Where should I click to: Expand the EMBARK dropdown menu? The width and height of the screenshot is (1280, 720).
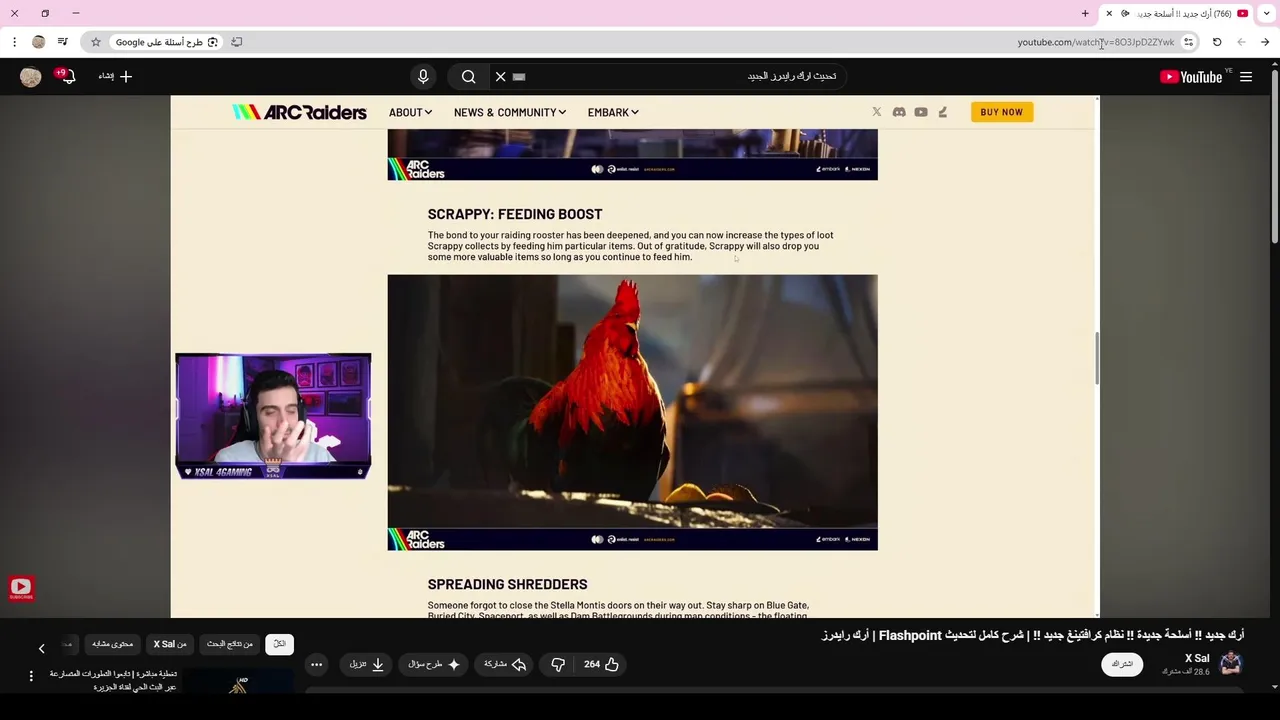[613, 112]
